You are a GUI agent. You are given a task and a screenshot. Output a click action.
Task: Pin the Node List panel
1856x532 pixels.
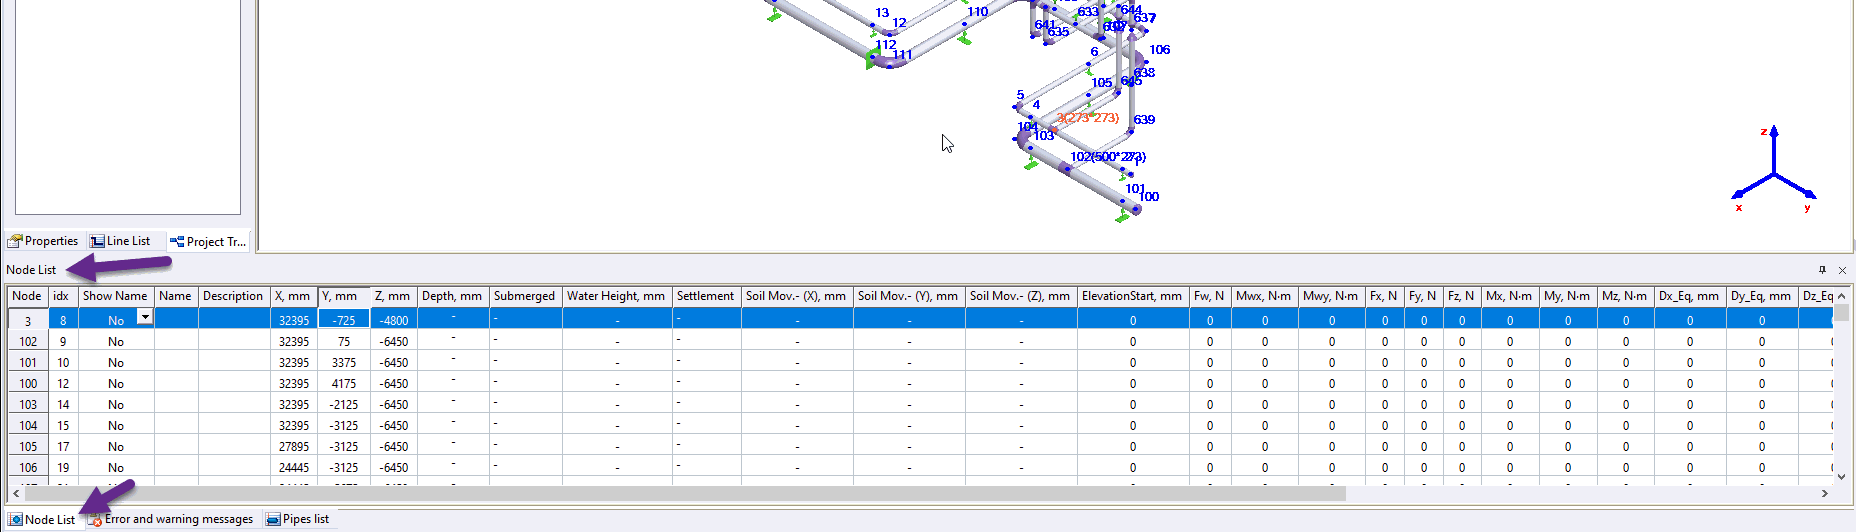tap(1822, 270)
